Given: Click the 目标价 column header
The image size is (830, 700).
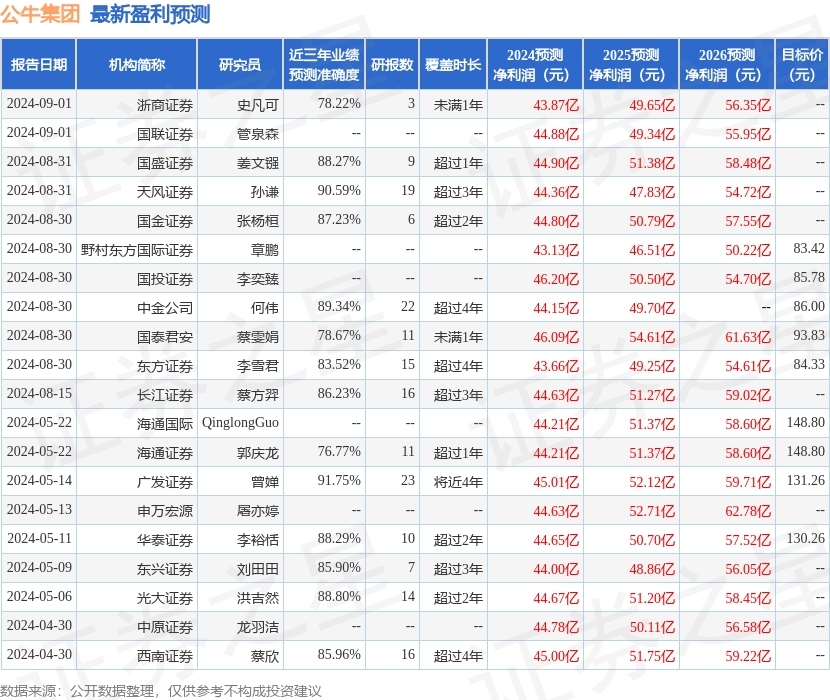Looking at the screenshot, I should [802, 65].
